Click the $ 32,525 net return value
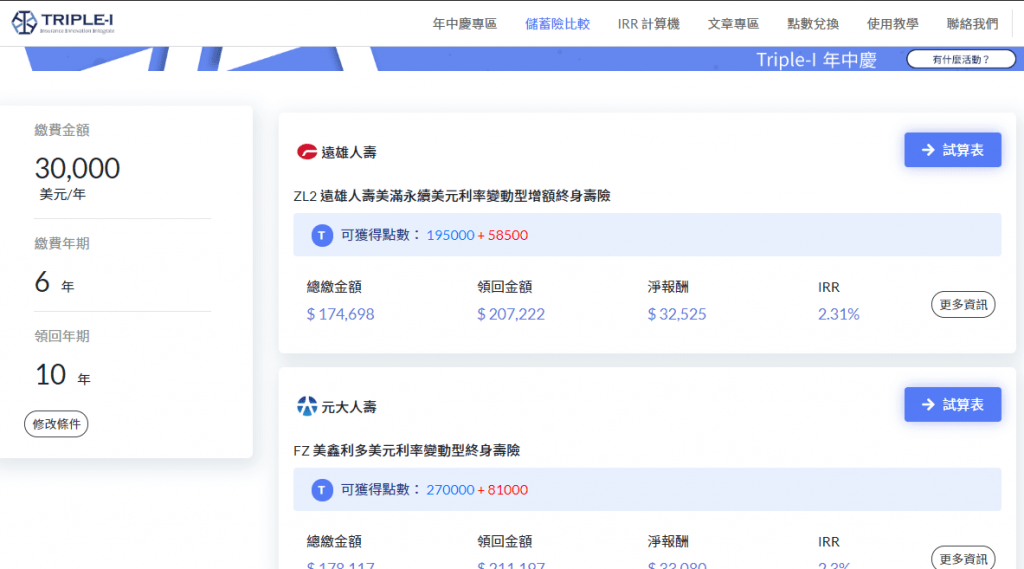The width and height of the screenshot is (1024, 569). 677,314
